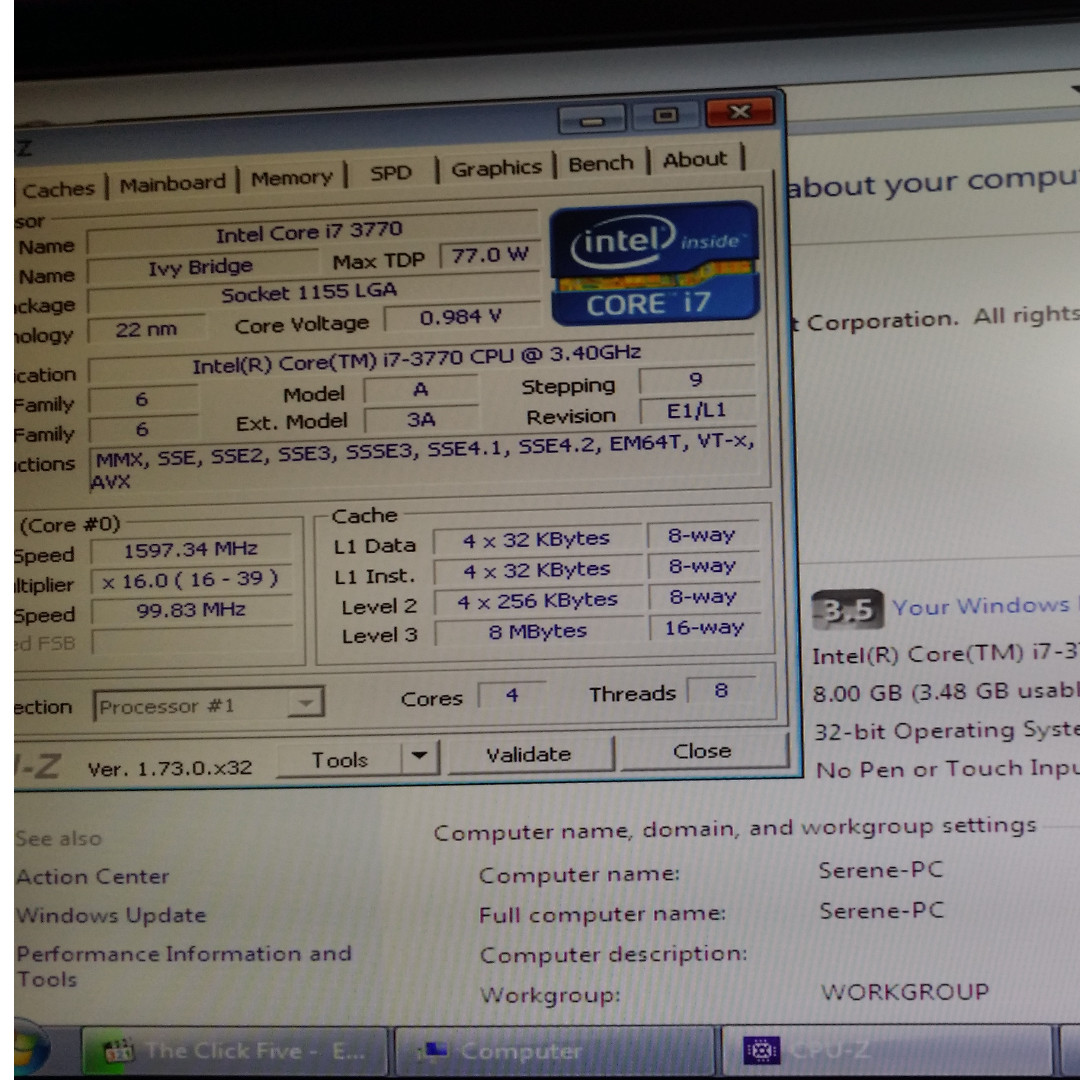Open the Your Windows Experience link
The image size is (1080, 1080).
click(x=984, y=605)
